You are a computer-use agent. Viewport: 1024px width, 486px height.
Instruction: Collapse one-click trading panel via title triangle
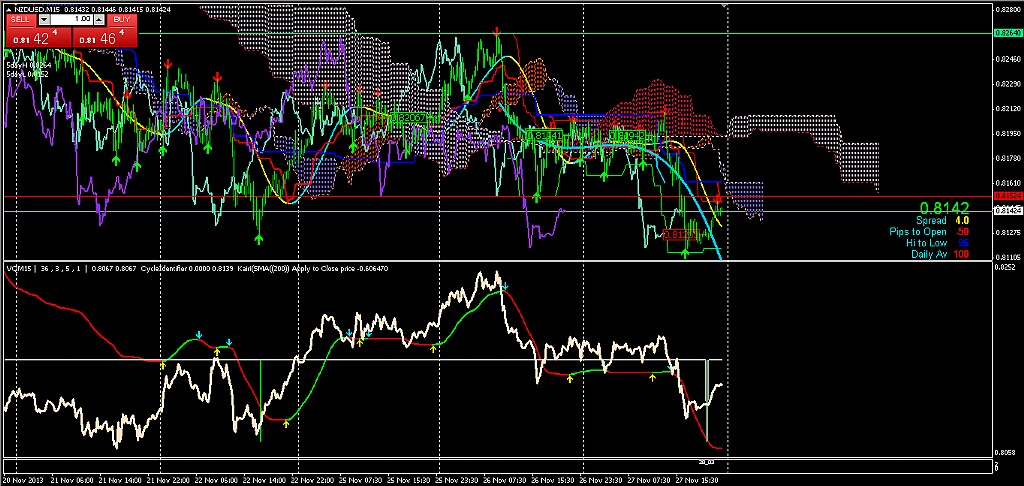(7, 10)
